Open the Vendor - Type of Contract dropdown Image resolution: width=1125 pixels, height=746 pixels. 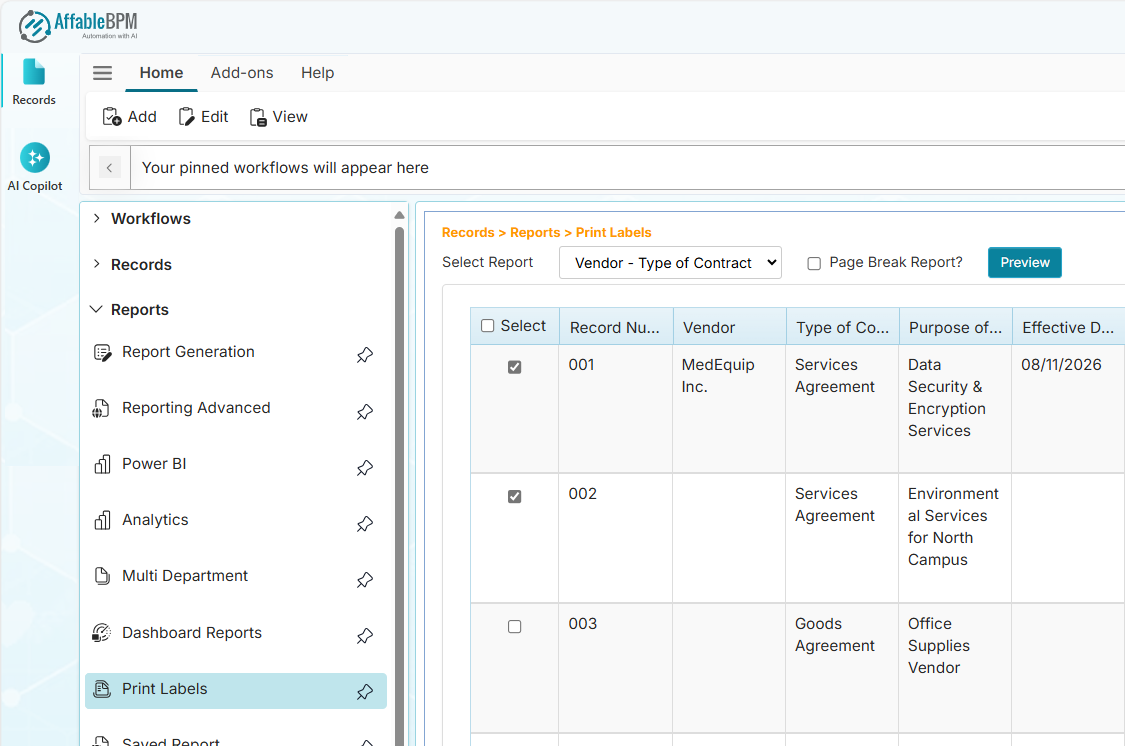tap(670, 262)
